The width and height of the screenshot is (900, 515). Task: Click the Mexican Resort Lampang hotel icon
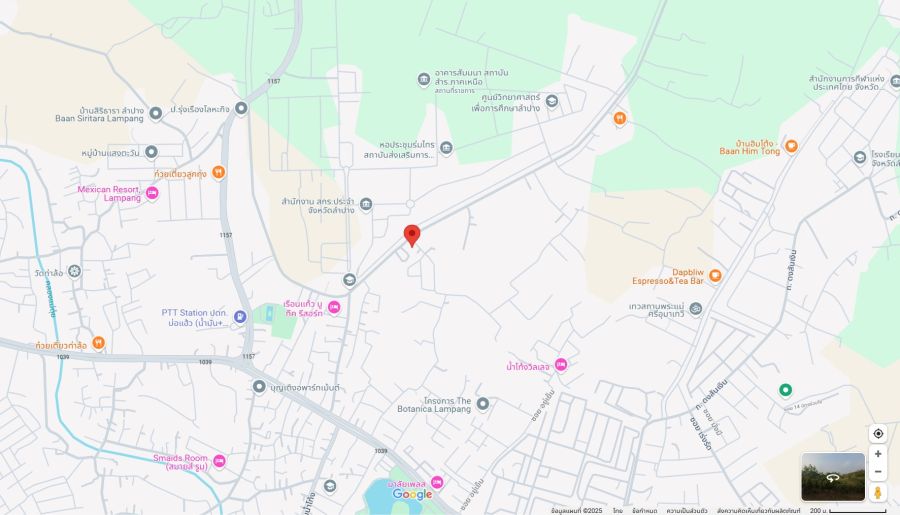tap(152, 193)
